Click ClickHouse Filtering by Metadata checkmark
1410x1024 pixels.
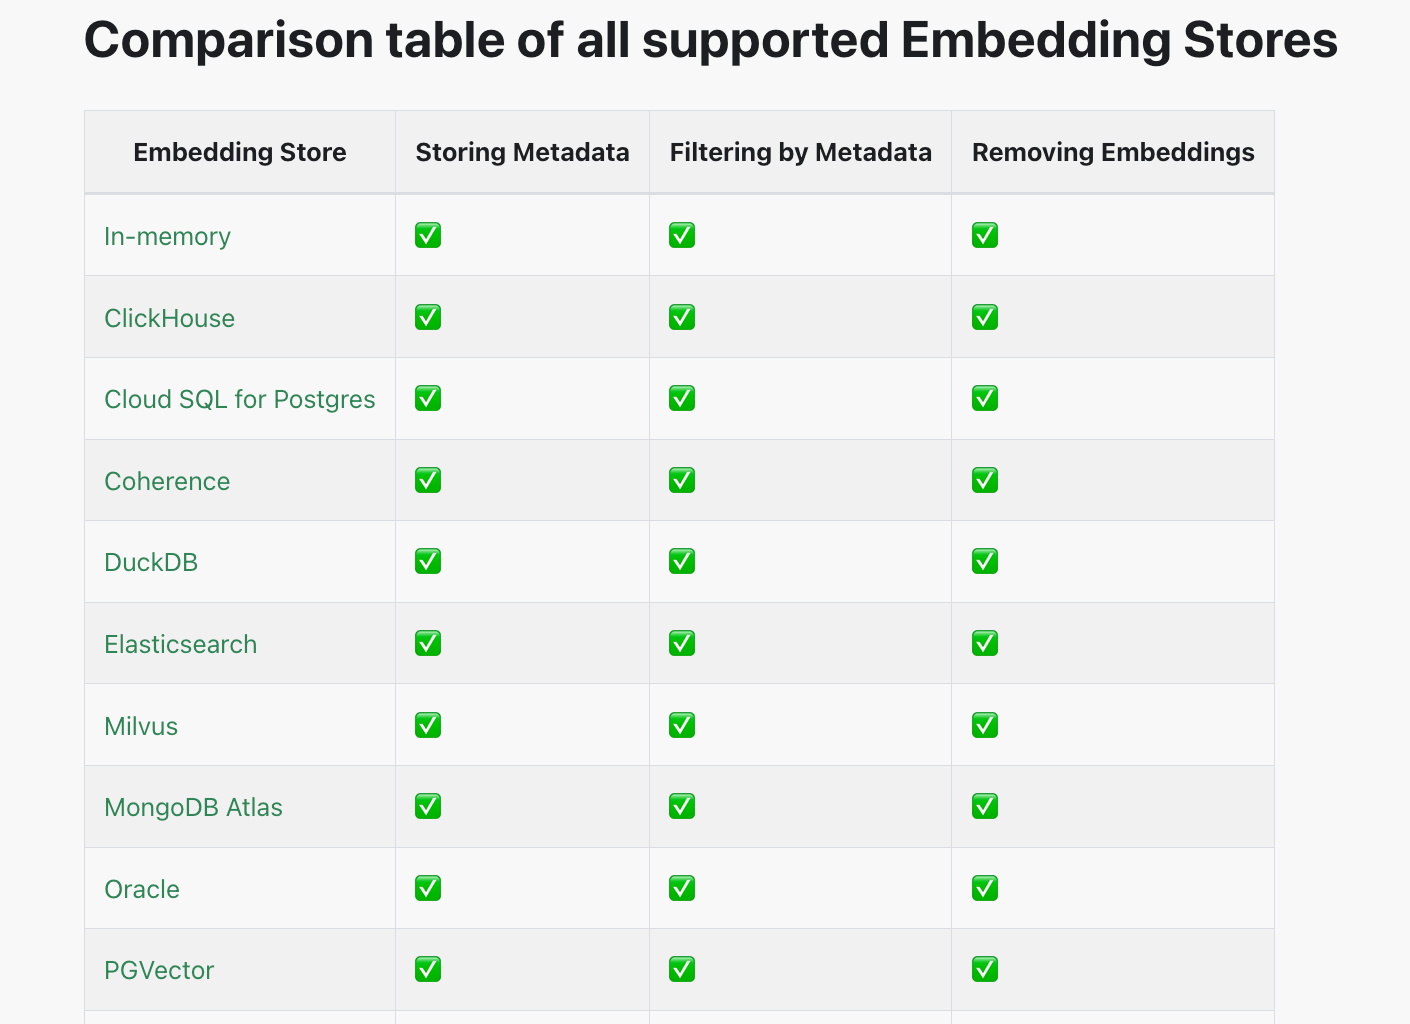point(682,317)
